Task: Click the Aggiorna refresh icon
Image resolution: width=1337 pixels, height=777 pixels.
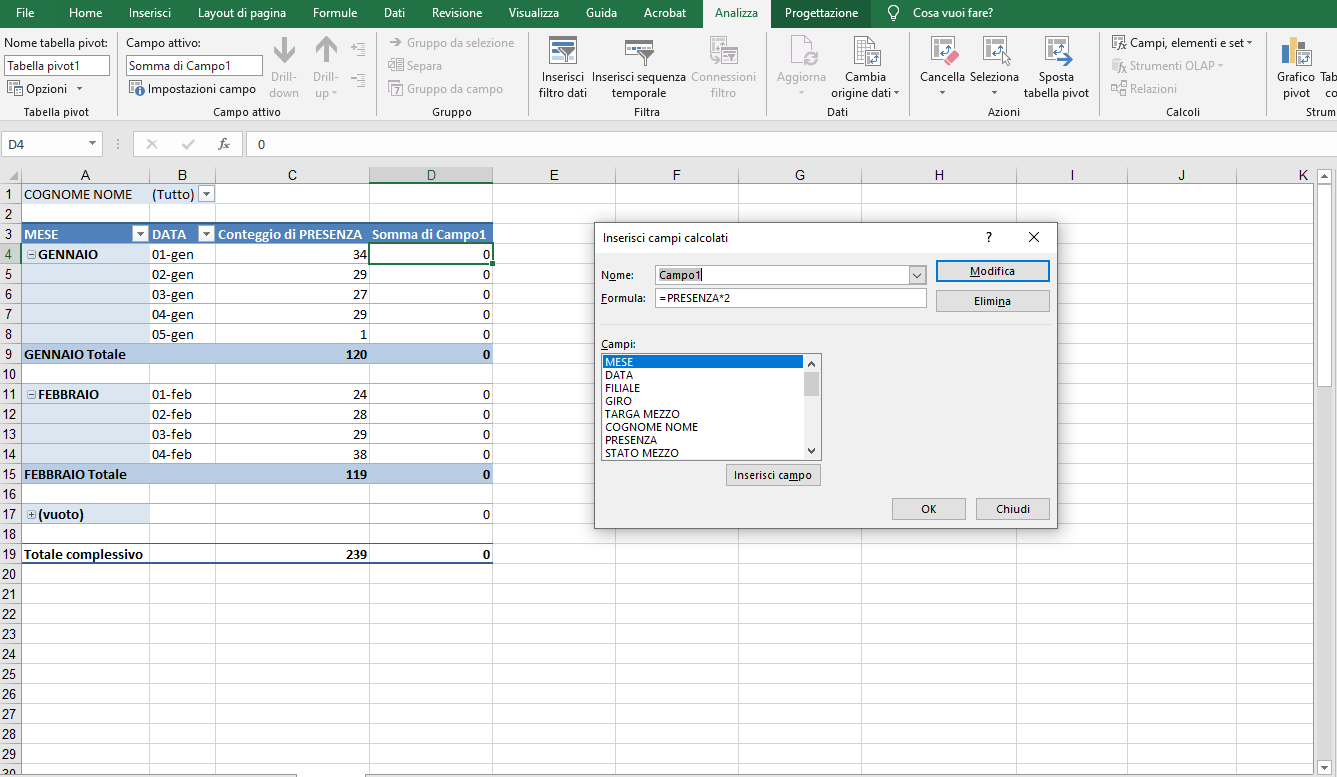Action: coord(802,51)
